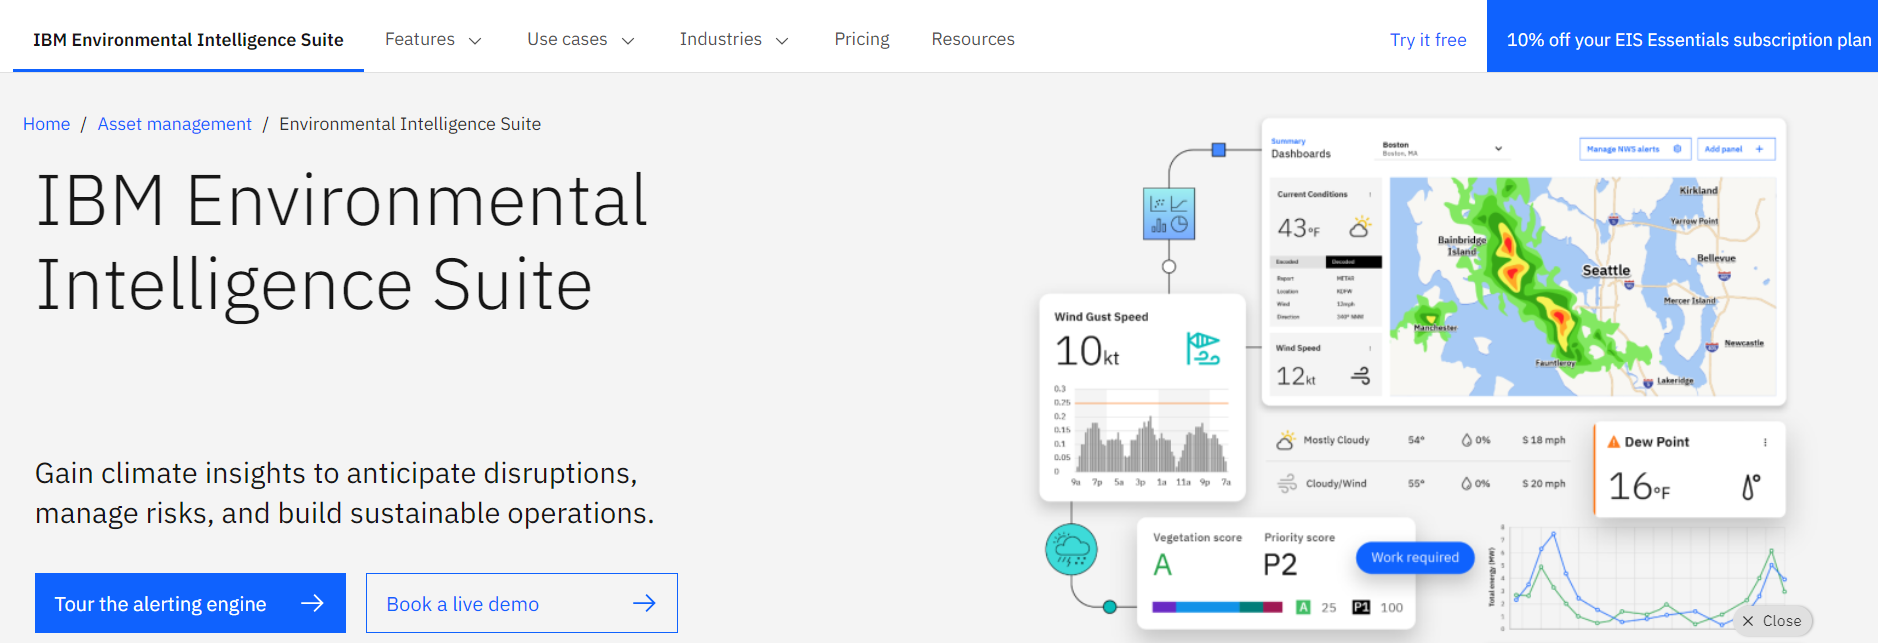Image resolution: width=1878 pixels, height=643 pixels.
Task: Click the Kirkland label on the map
Action: [x=1698, y=190]
